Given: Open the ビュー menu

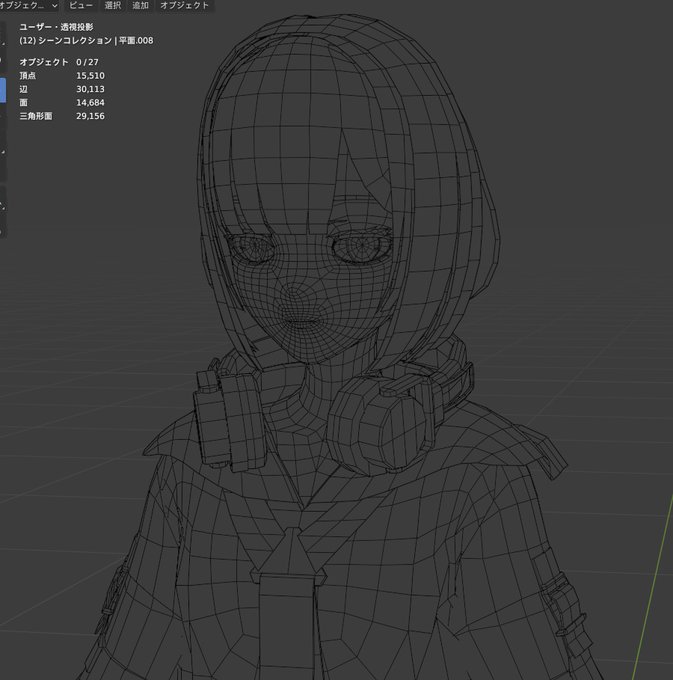Looking at the screenshot, I should (x=81, y=6).
